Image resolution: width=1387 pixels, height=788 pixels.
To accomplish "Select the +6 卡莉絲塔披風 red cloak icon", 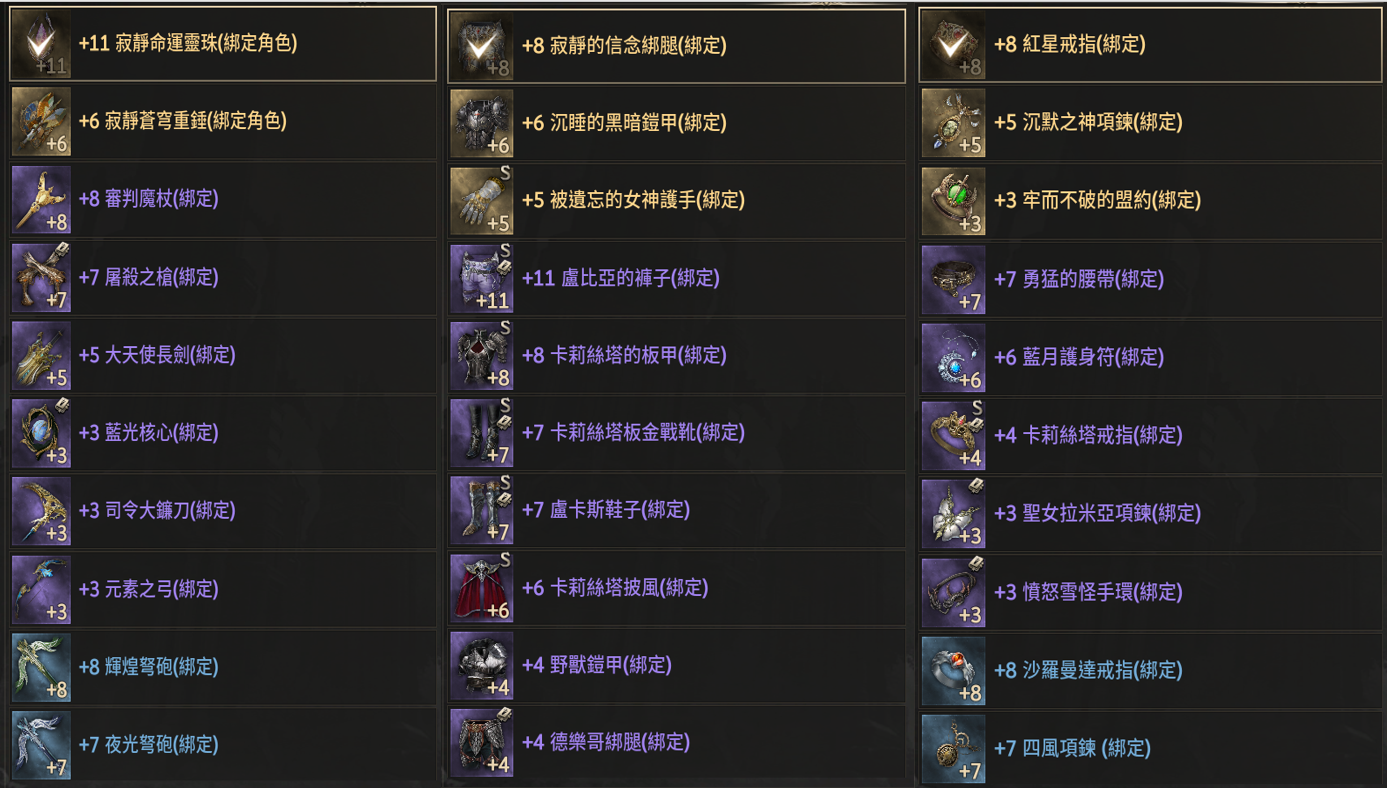I will (482, 588).
